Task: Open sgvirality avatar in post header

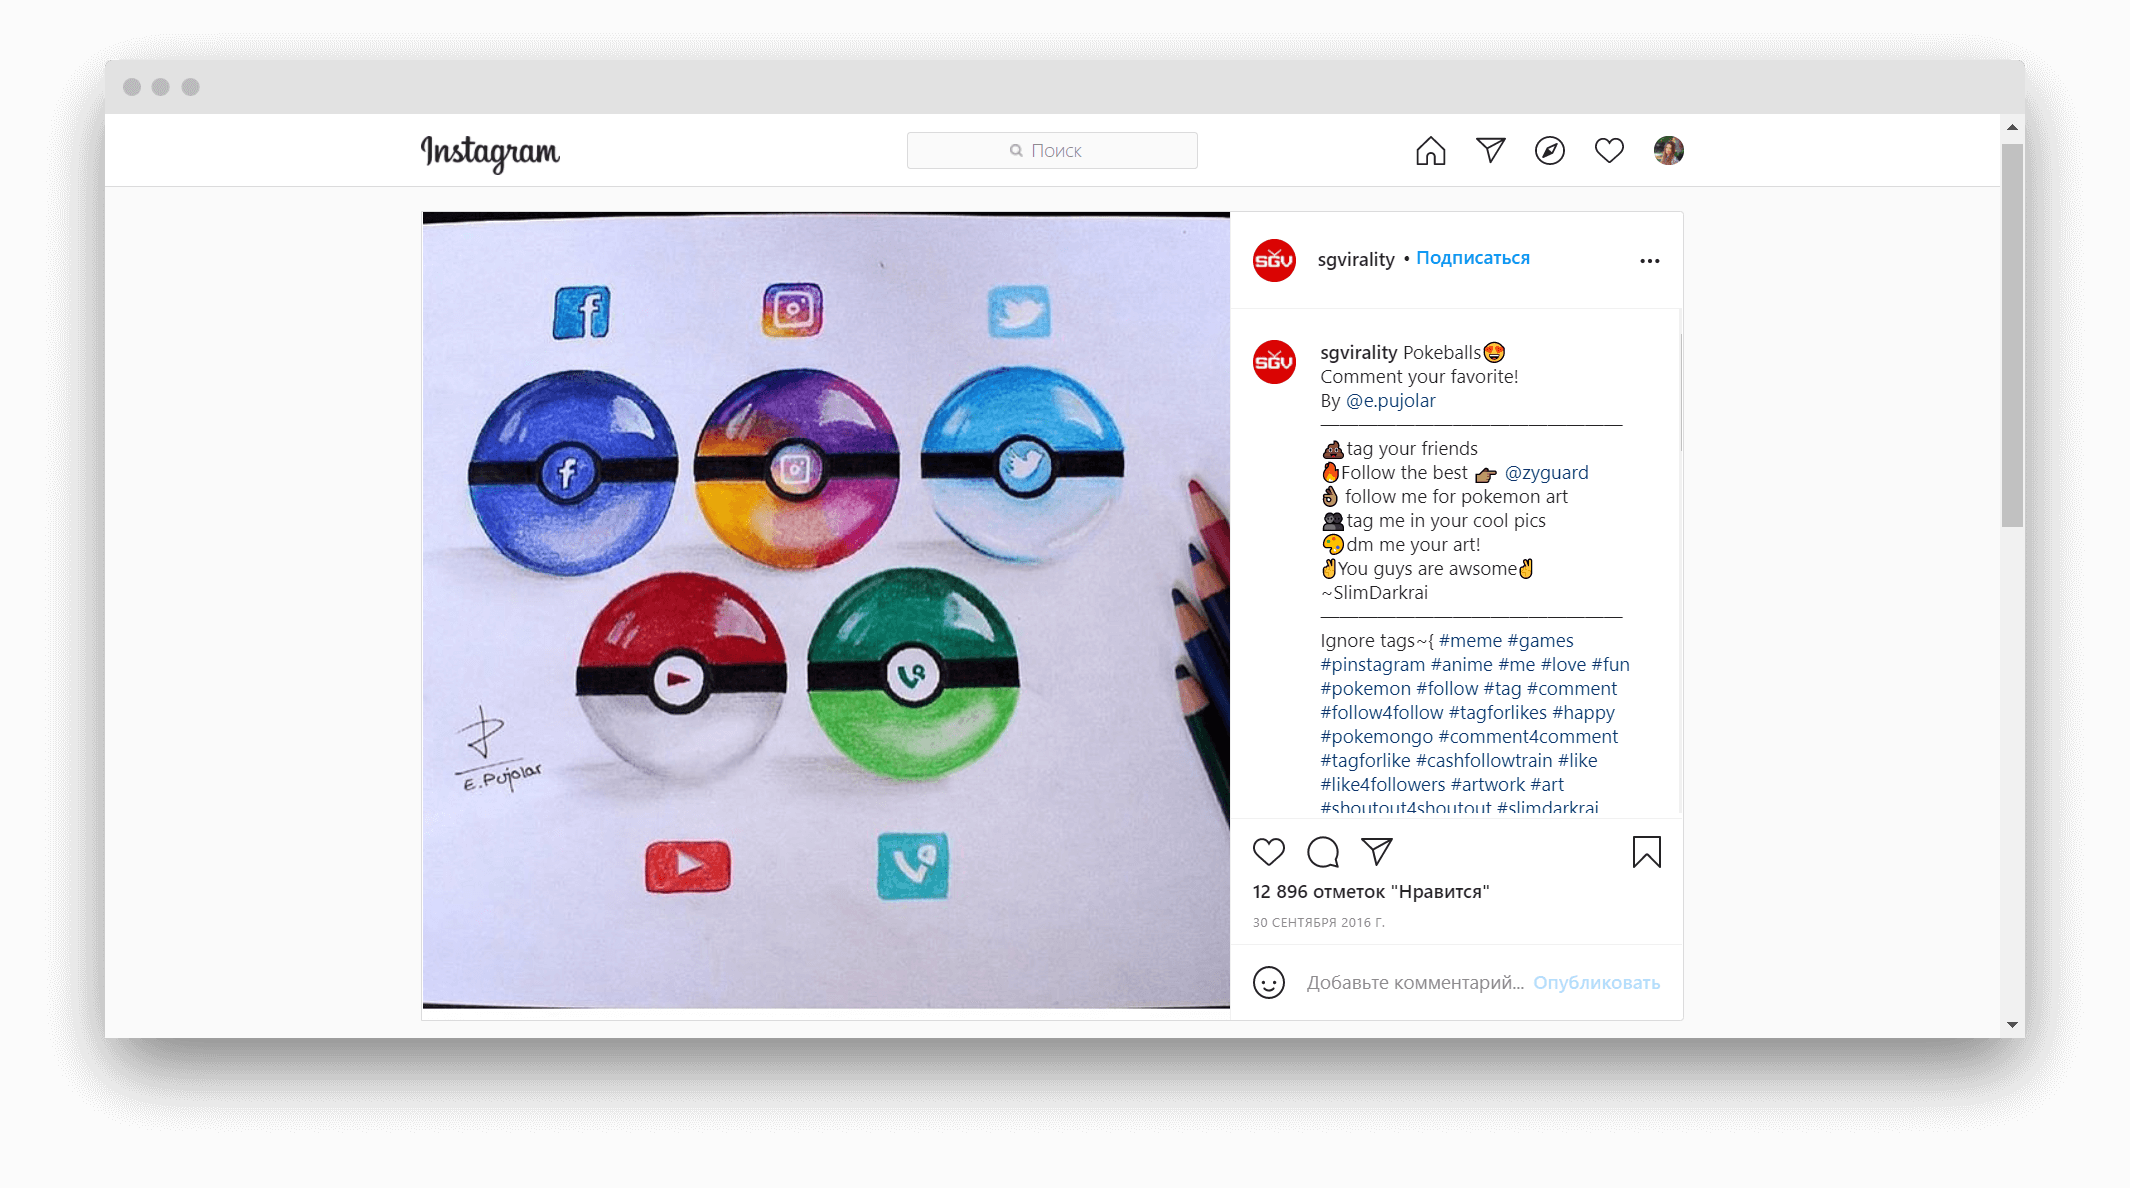Action: 1274,260
